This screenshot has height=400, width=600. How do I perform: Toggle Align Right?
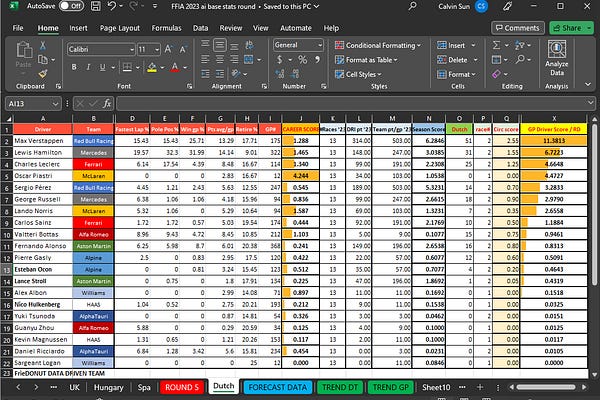point(234,60)
